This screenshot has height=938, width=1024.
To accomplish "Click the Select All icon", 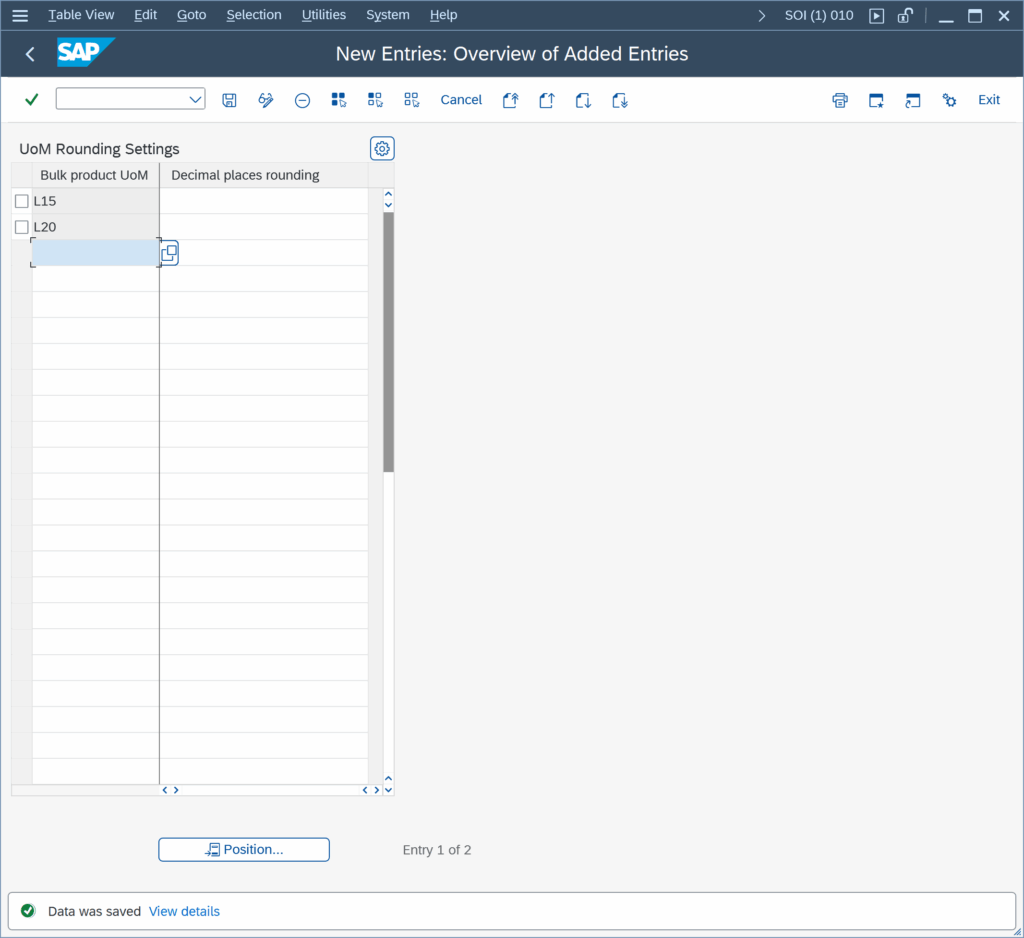I will [x=339, y=100].
